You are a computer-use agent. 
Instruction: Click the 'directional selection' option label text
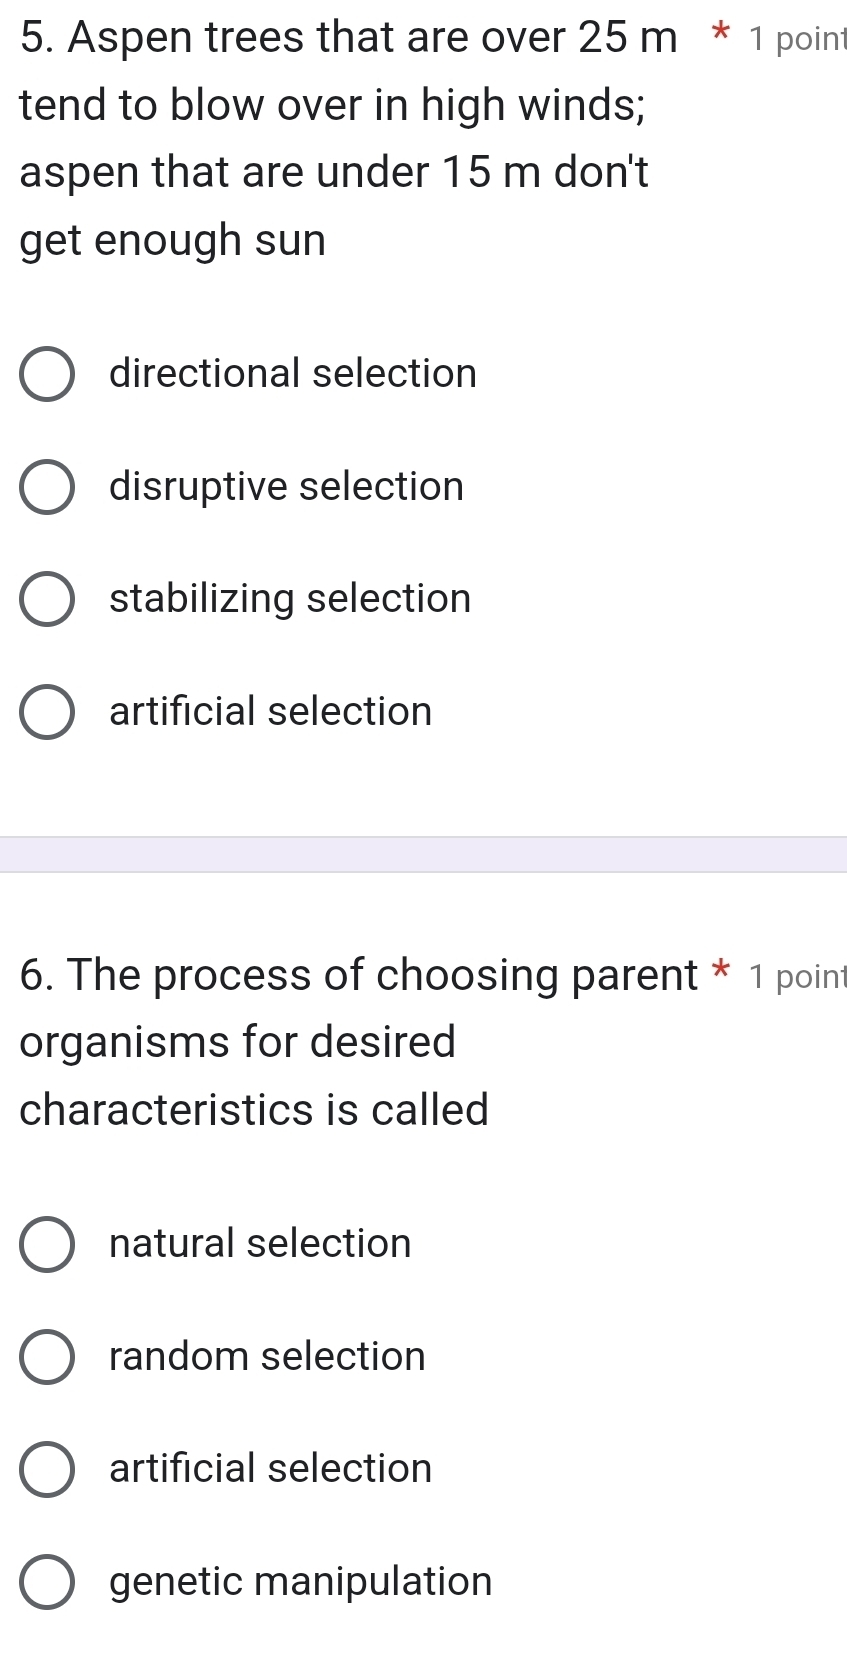[293, 373]
